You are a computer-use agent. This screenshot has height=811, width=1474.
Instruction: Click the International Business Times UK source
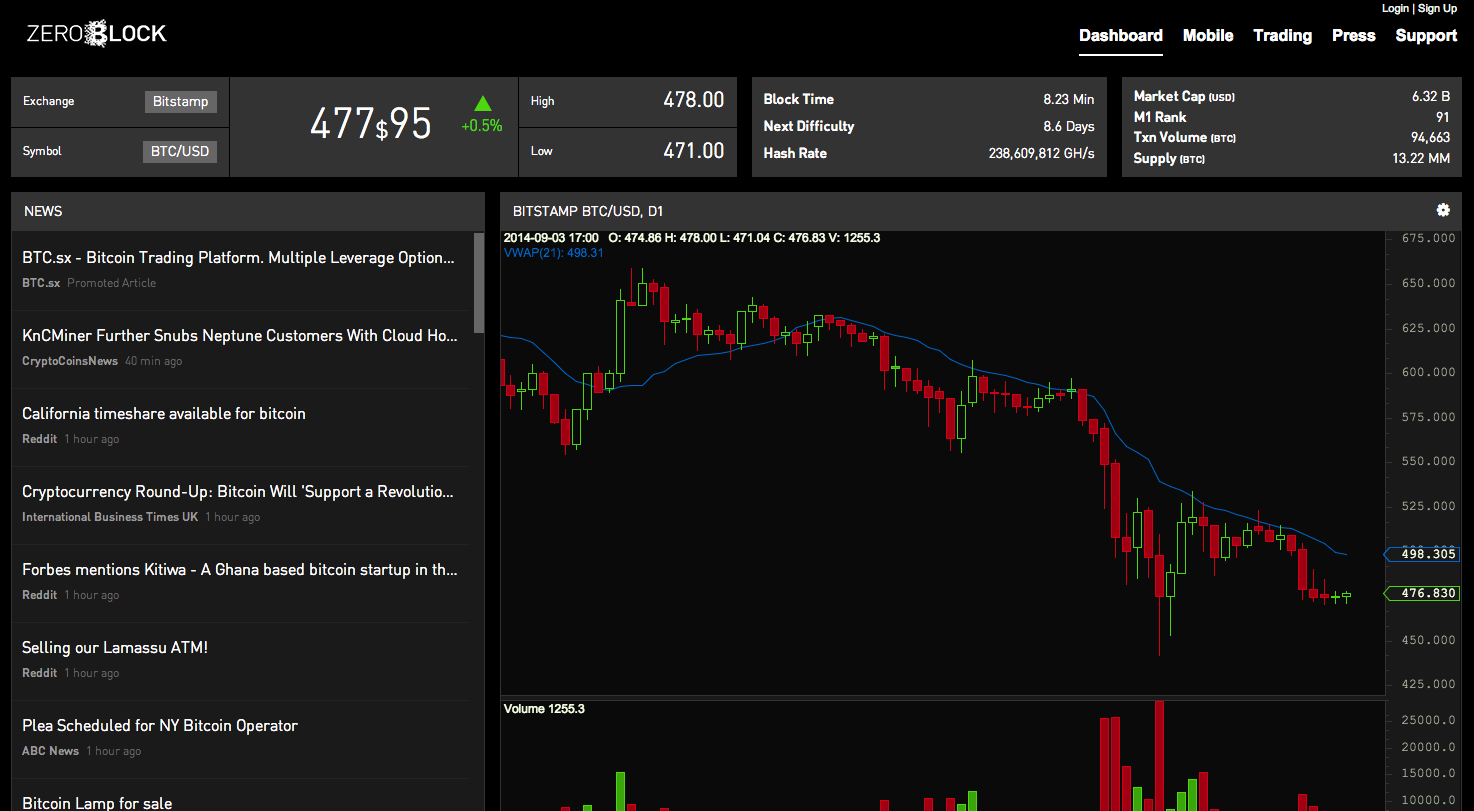[110, 517]
